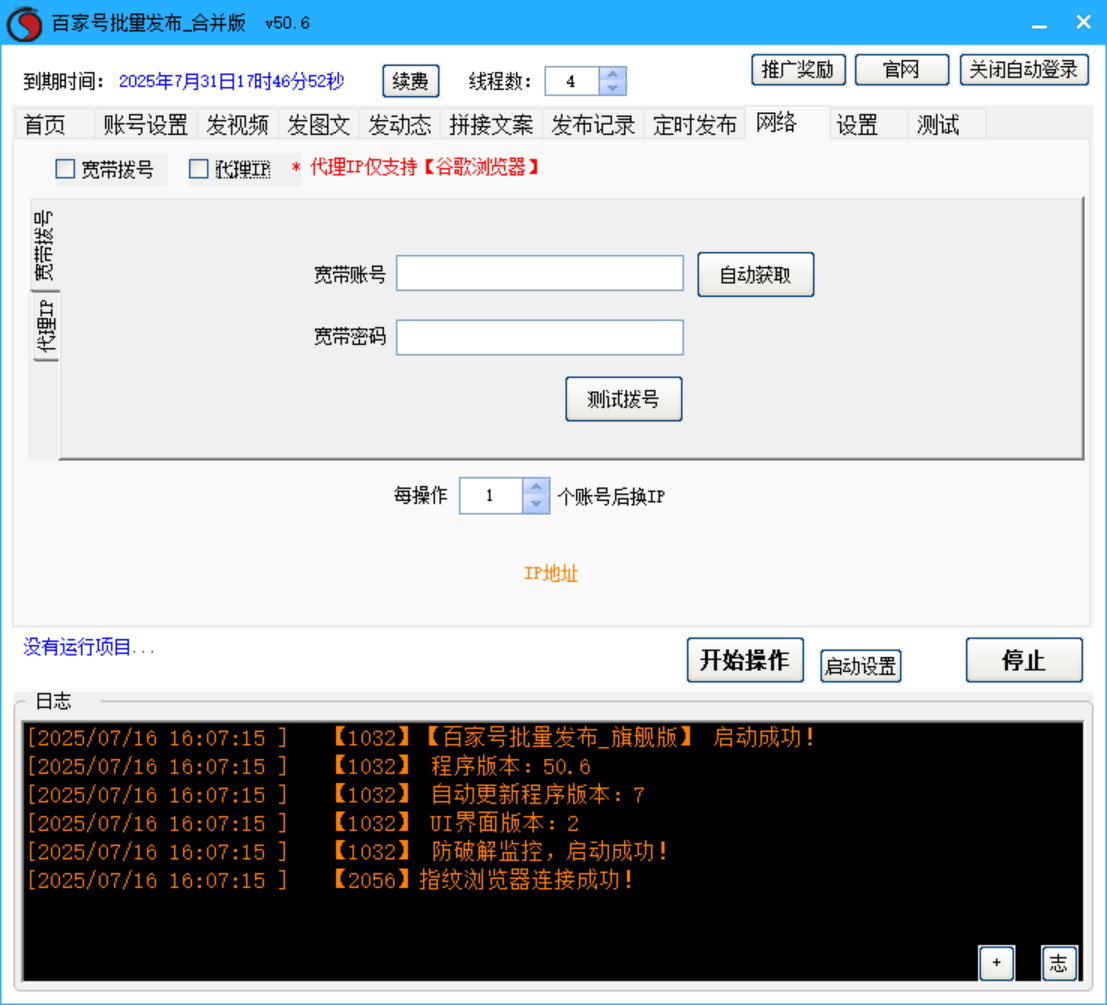Click the red swirl app logo icon
1107x1005 pixels.
coord(25,23)
